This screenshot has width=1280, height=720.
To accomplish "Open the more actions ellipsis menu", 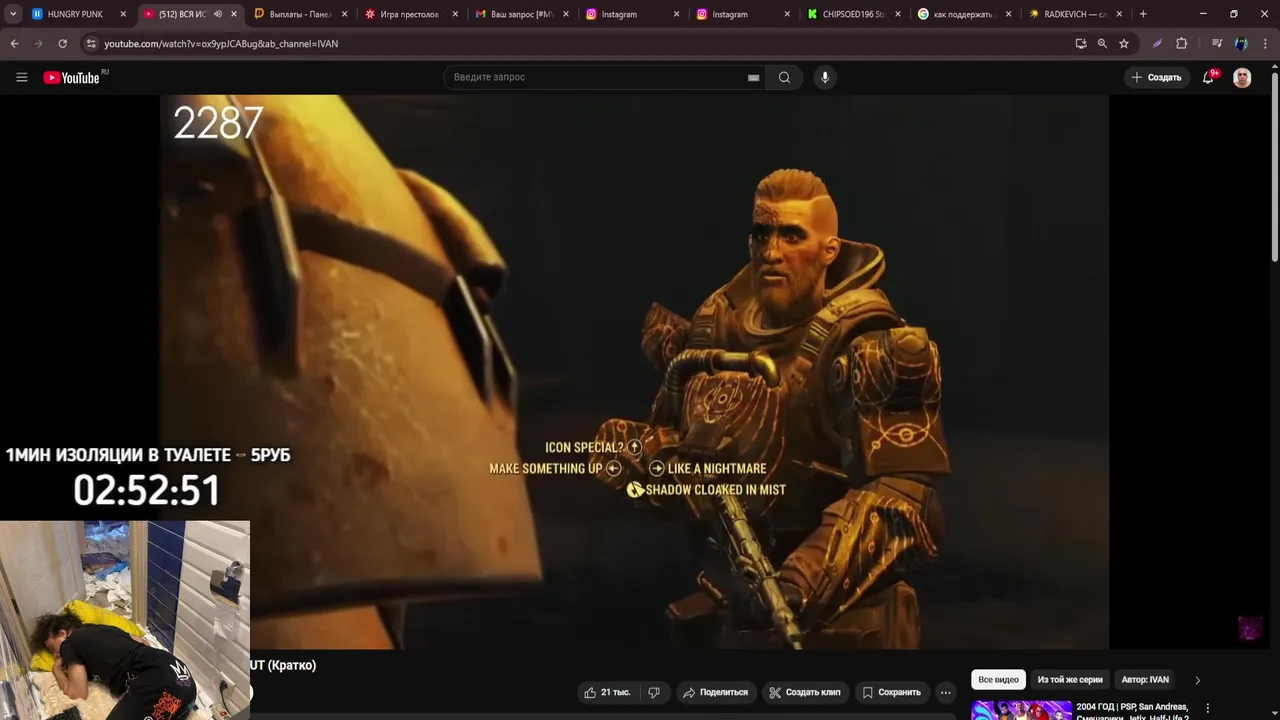I will pos(945,692).
